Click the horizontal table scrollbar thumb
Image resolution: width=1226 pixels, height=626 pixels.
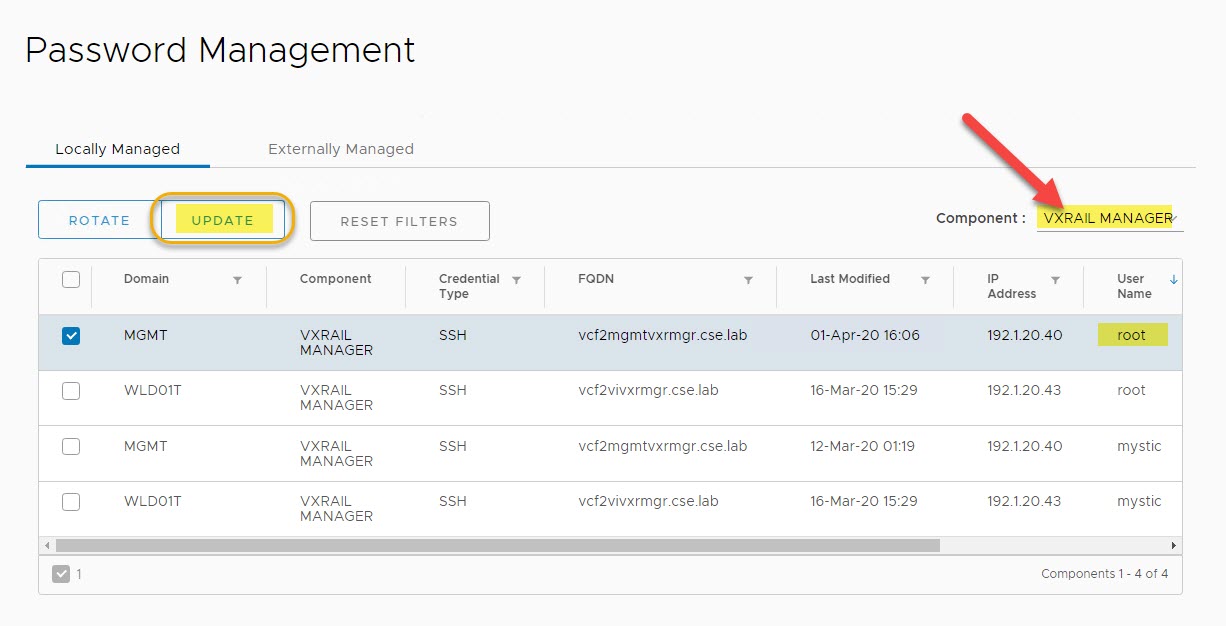497,546
